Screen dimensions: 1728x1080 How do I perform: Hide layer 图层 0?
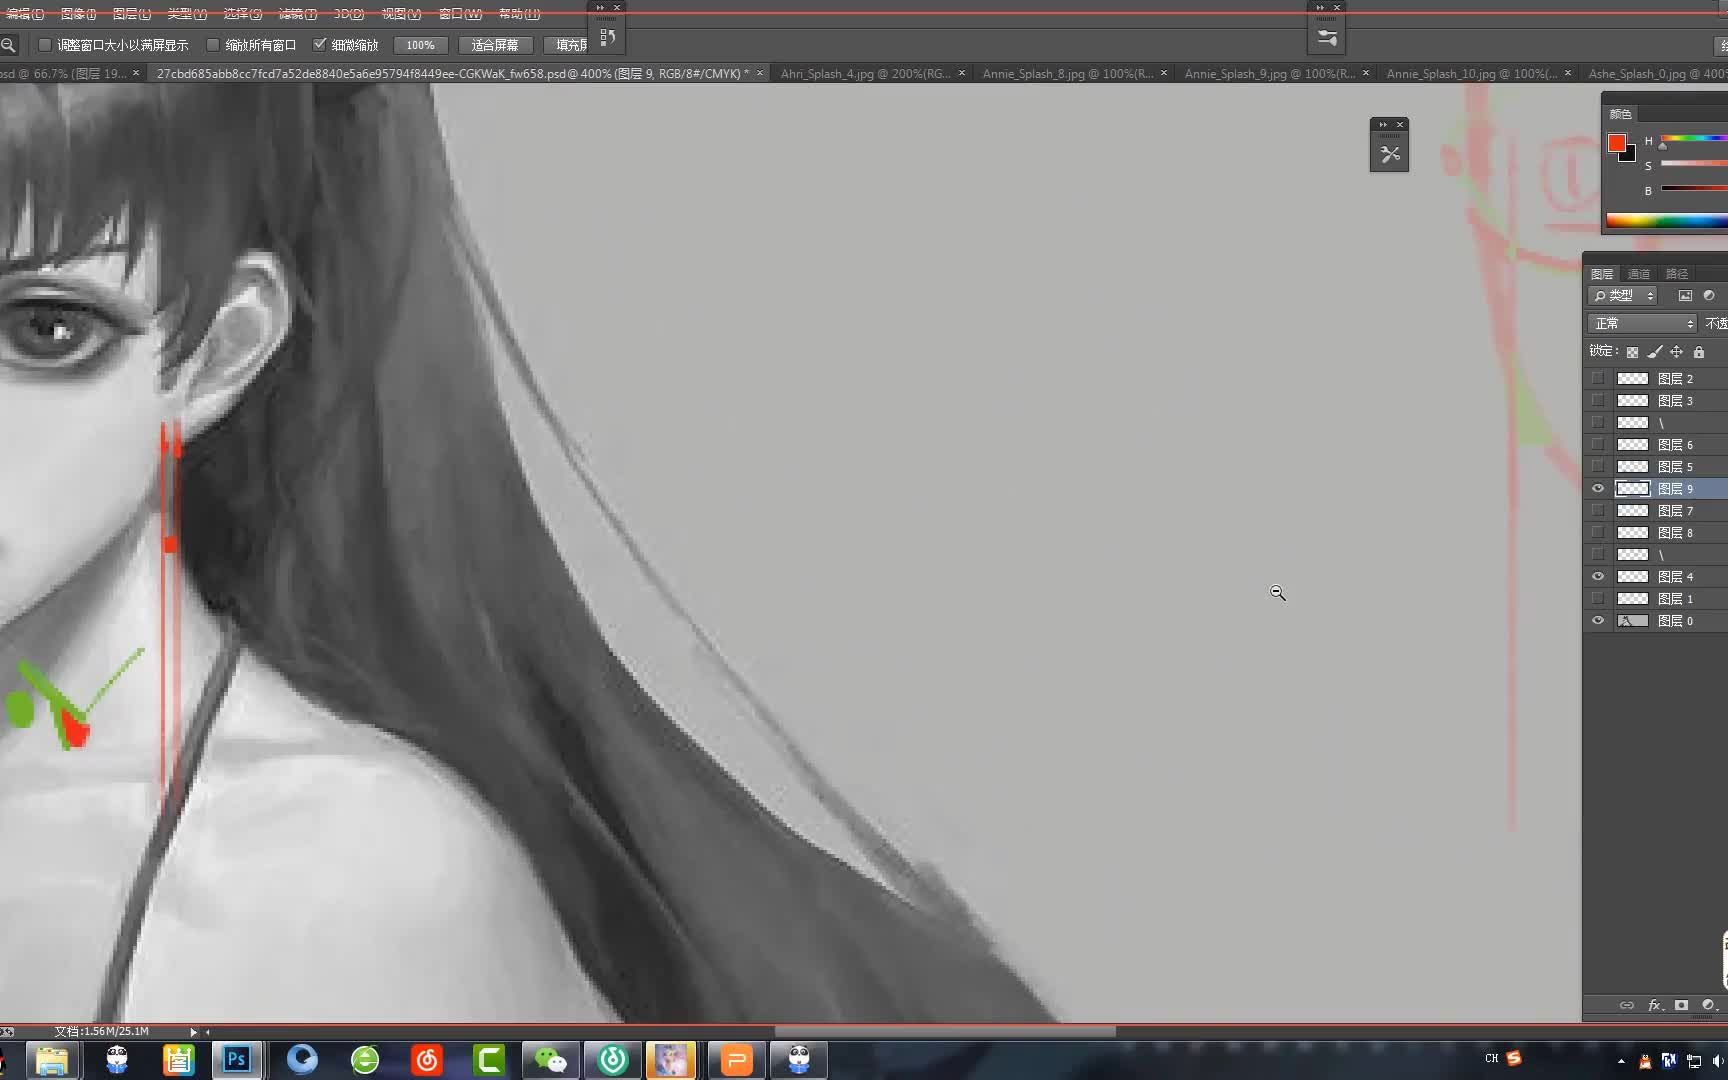[1597, 621]
